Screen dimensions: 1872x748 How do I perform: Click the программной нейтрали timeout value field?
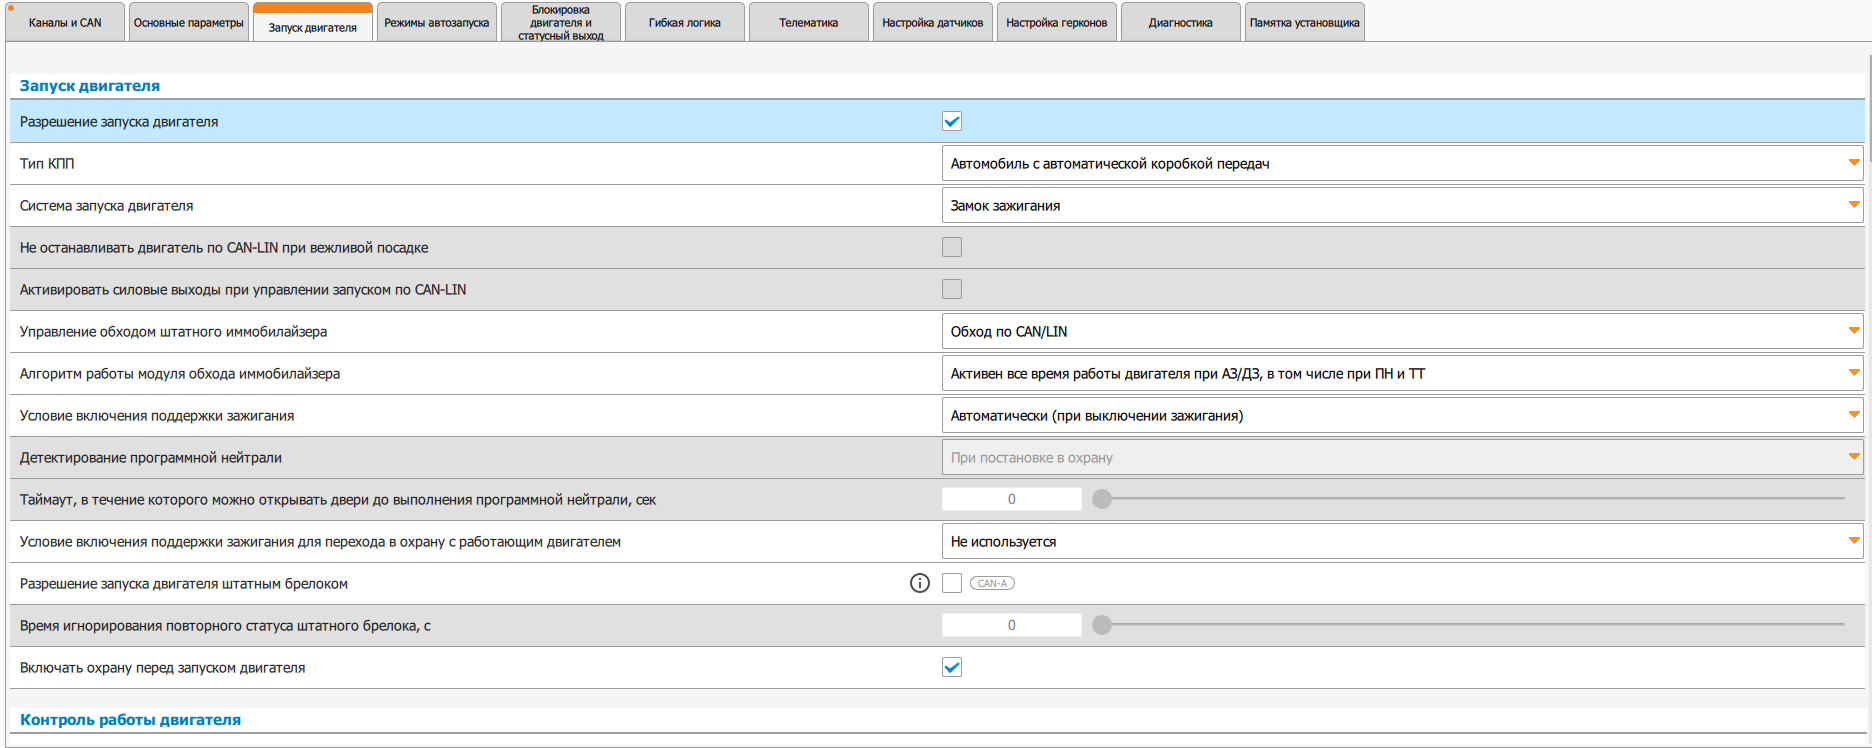click(x=1012, y=499)
